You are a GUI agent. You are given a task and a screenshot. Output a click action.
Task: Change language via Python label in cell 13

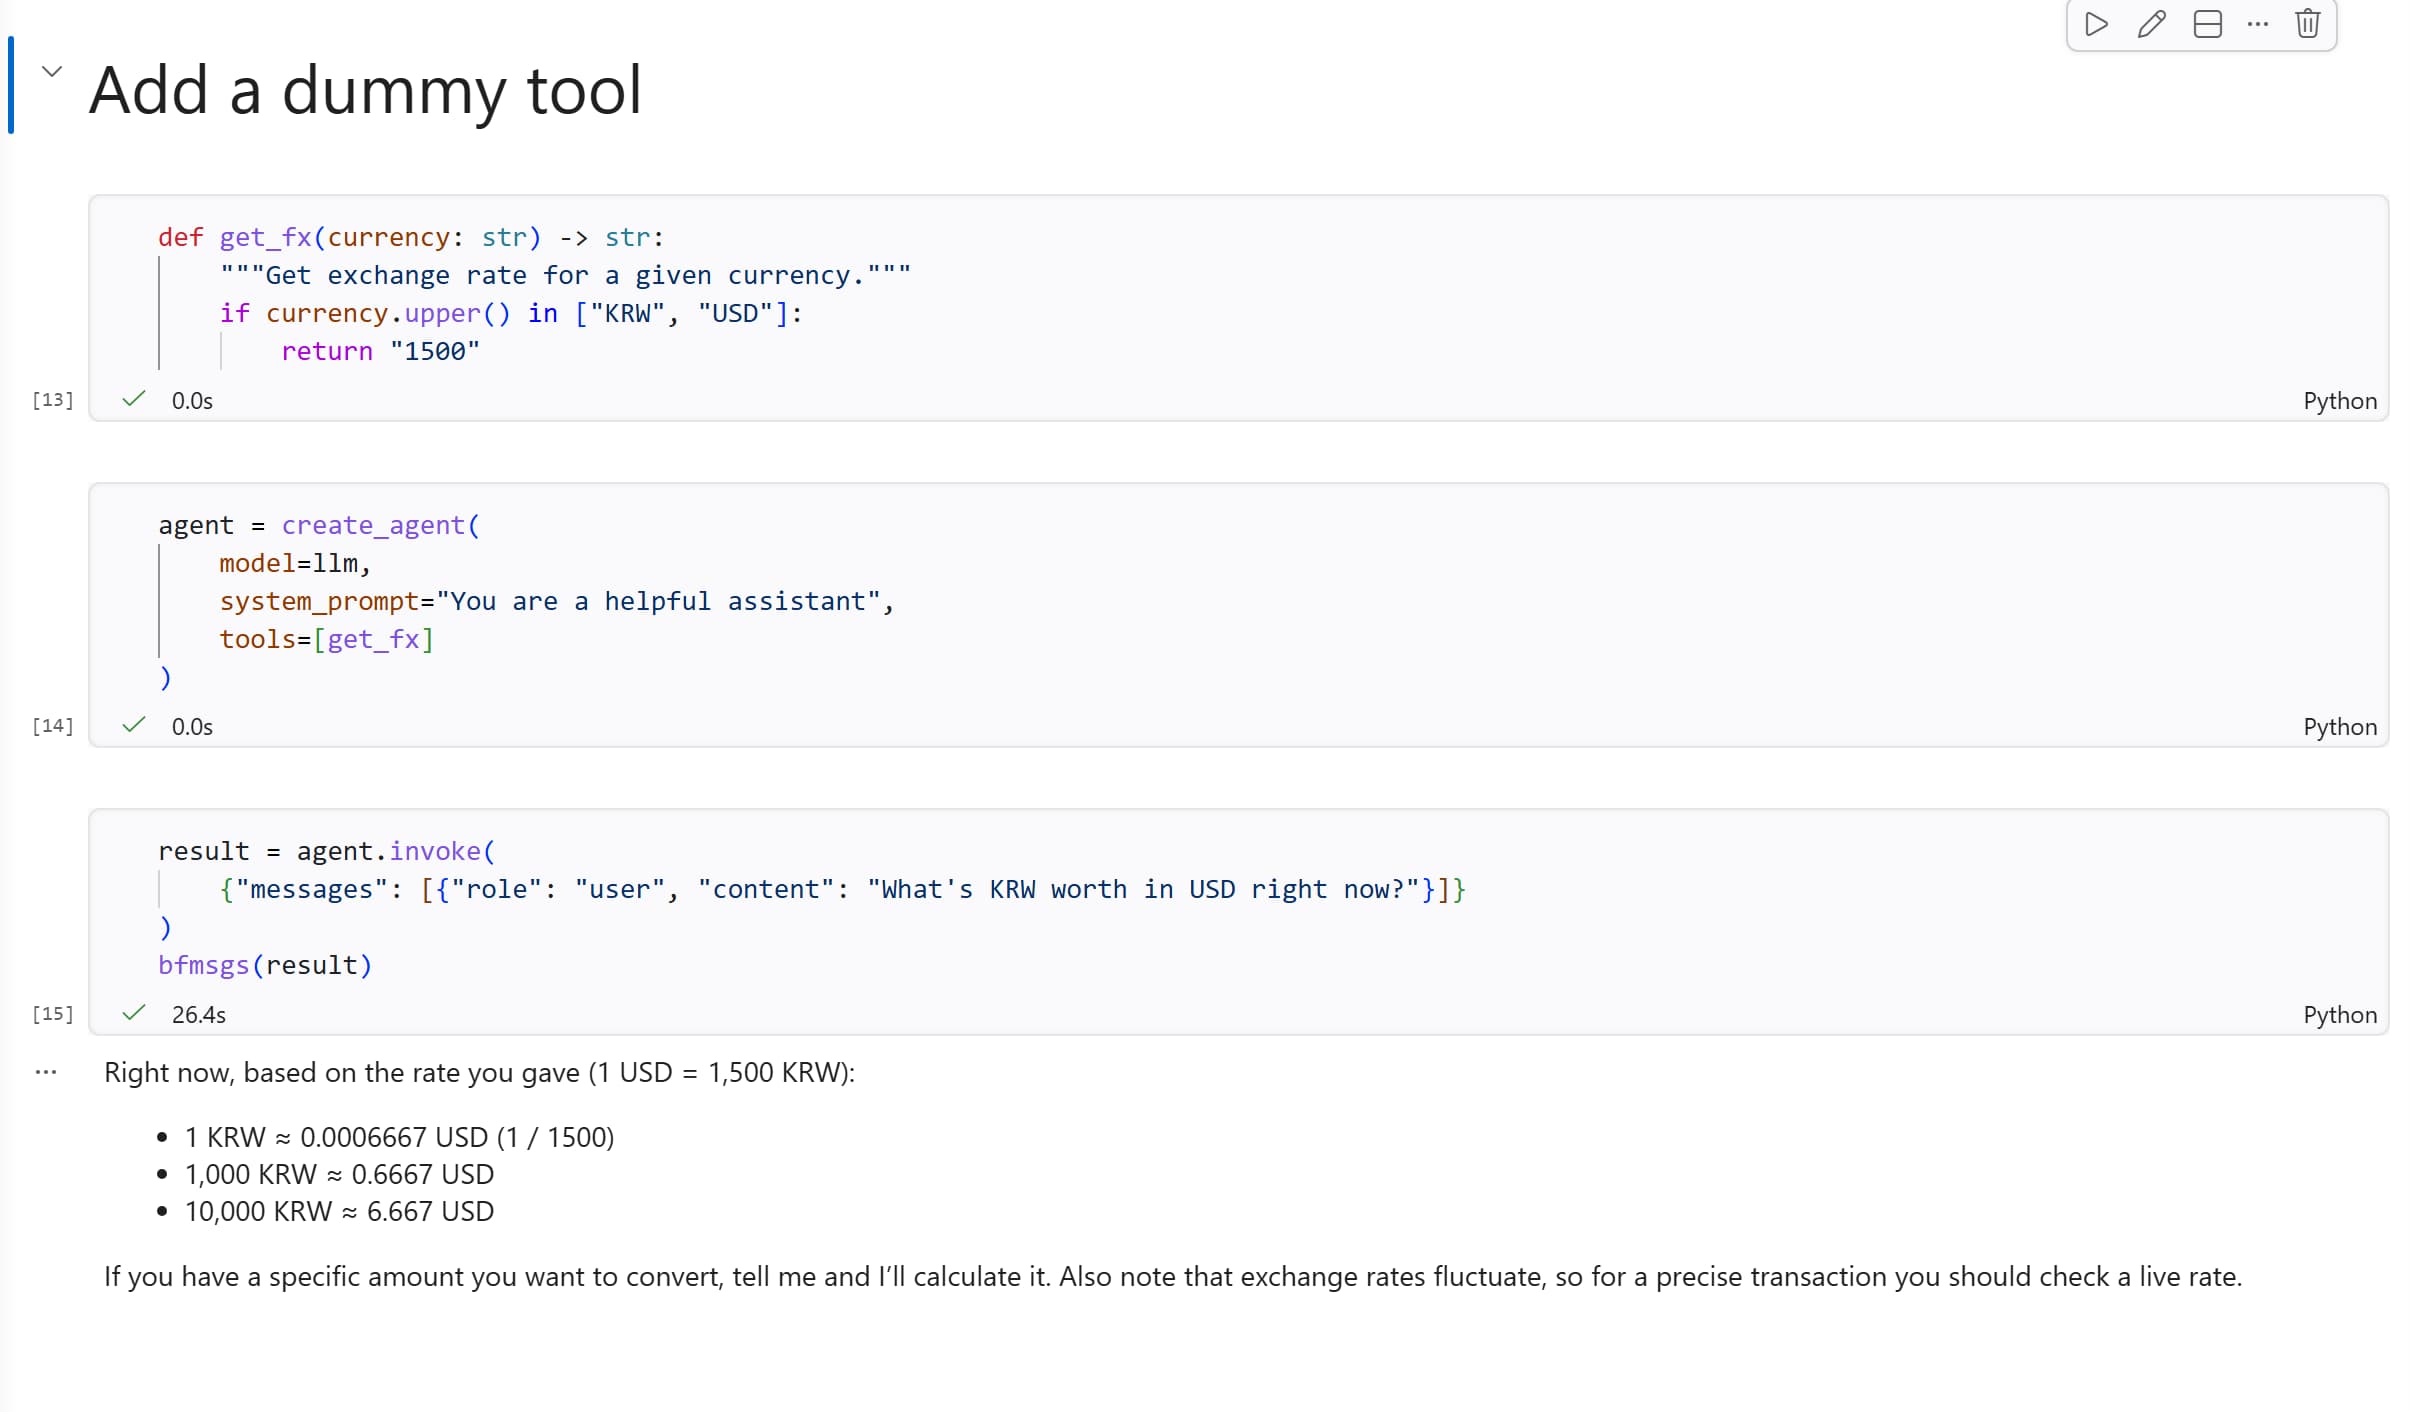2339,400
